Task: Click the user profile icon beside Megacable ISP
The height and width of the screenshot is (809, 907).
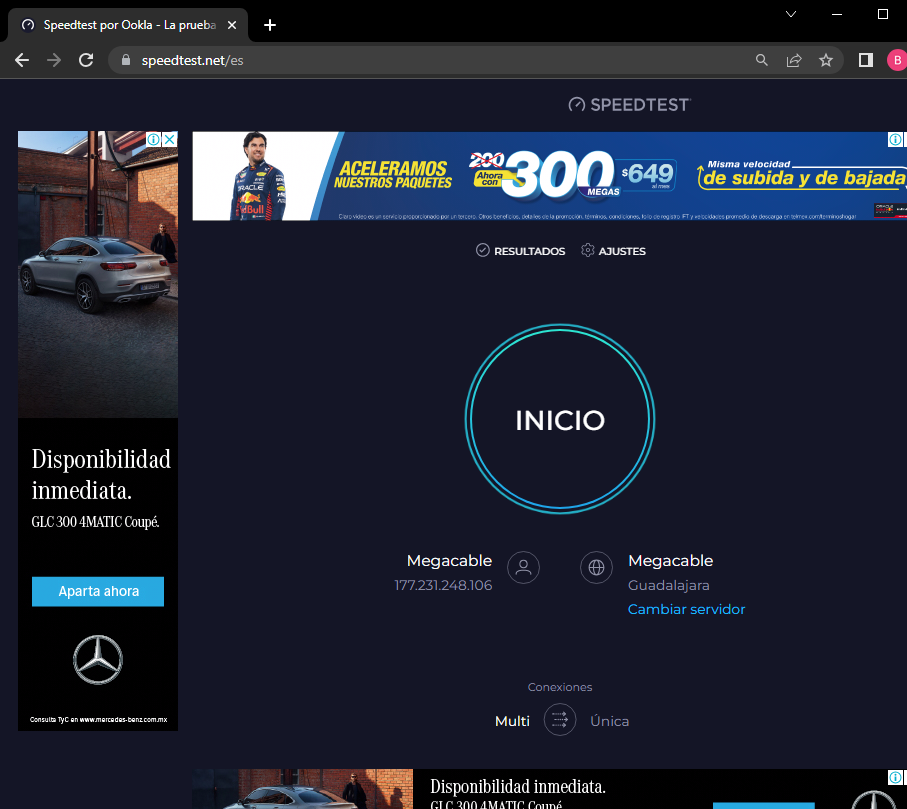Action: click(x=523, y=567)
